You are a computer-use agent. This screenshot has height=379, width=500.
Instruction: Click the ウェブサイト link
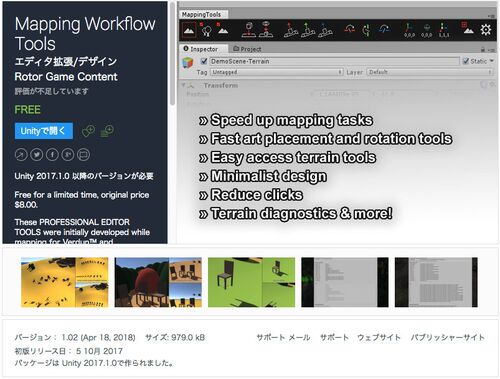379,337
